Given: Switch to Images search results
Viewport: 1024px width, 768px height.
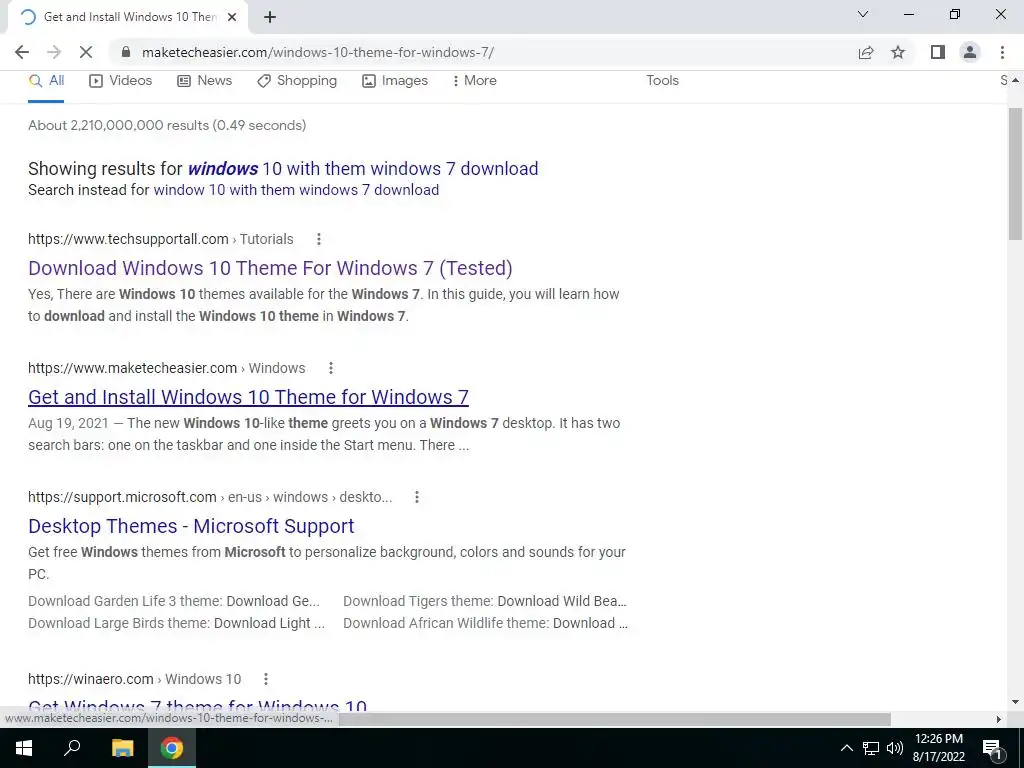Looking at the screenshot, I should point(395,81).
